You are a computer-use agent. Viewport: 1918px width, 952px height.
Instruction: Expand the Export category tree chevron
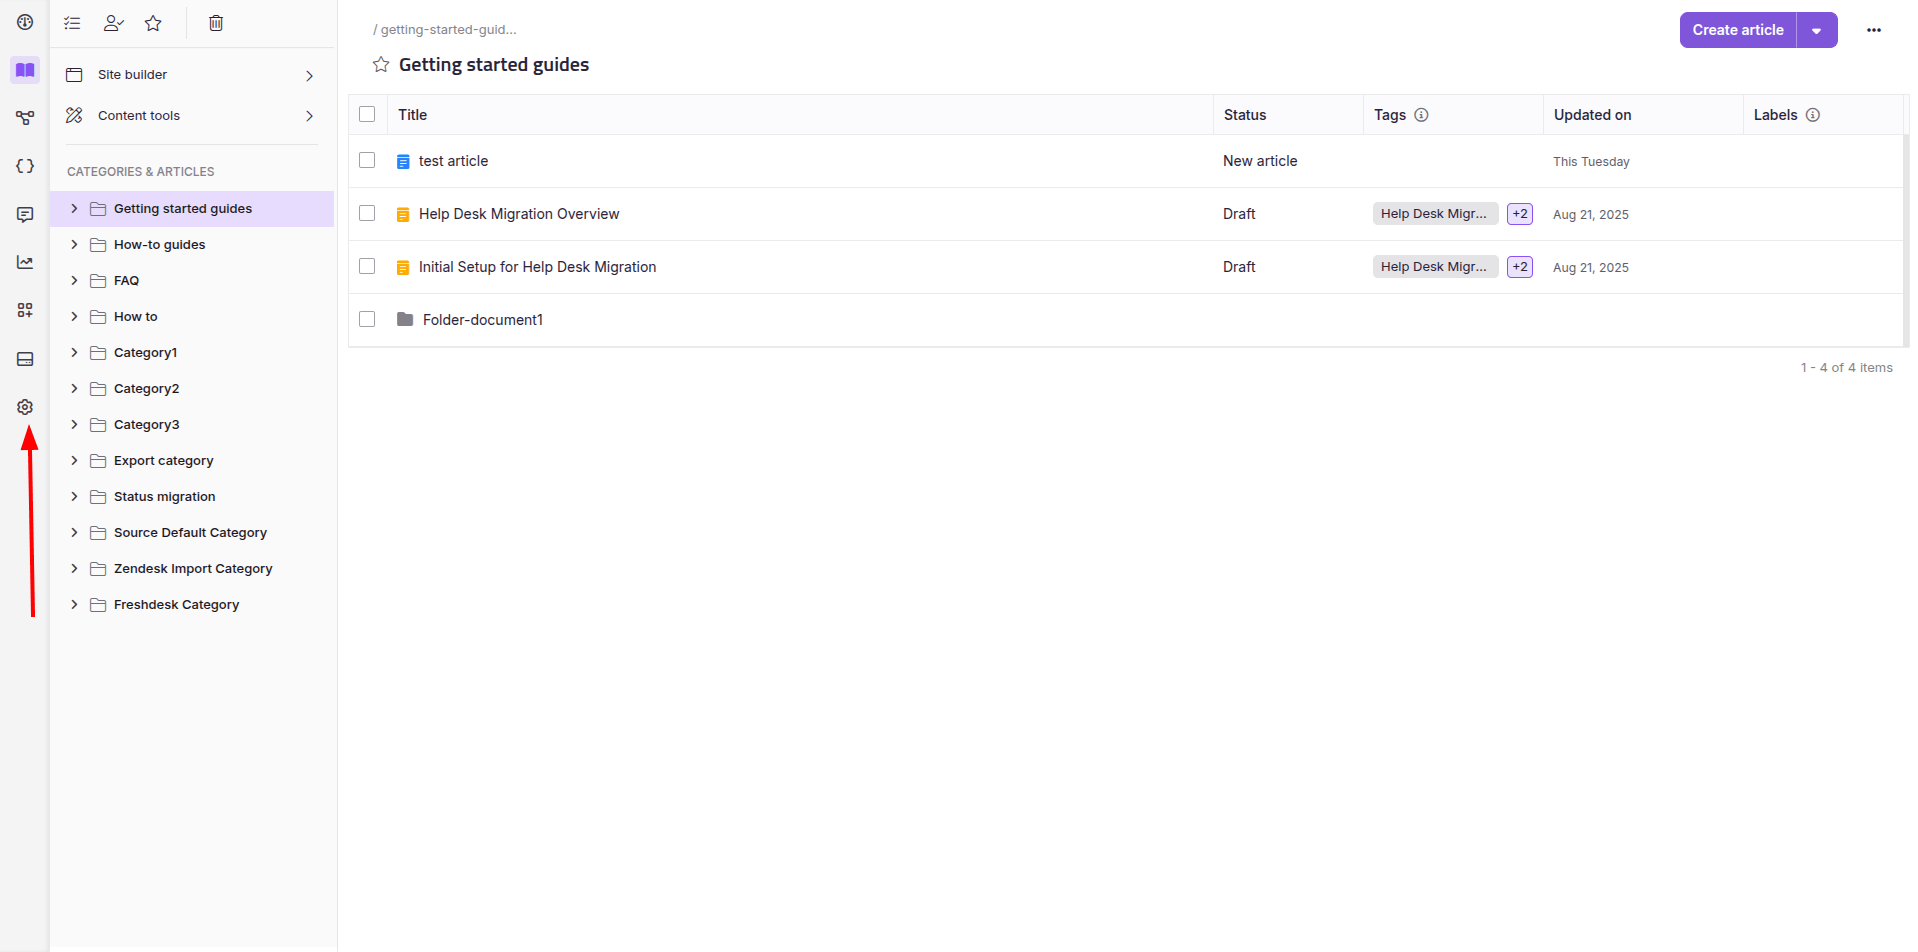[x=74, y=460]
